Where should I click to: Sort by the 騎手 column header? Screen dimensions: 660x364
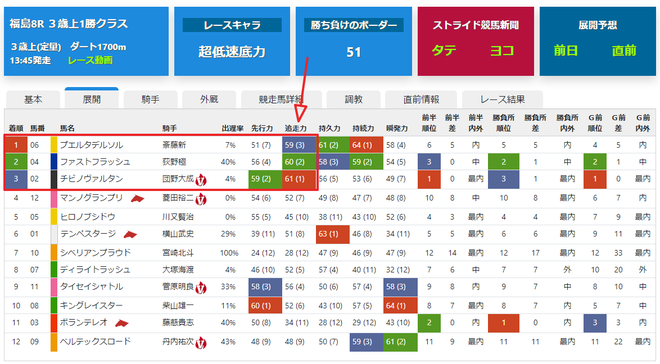click(x=169, y=128)
